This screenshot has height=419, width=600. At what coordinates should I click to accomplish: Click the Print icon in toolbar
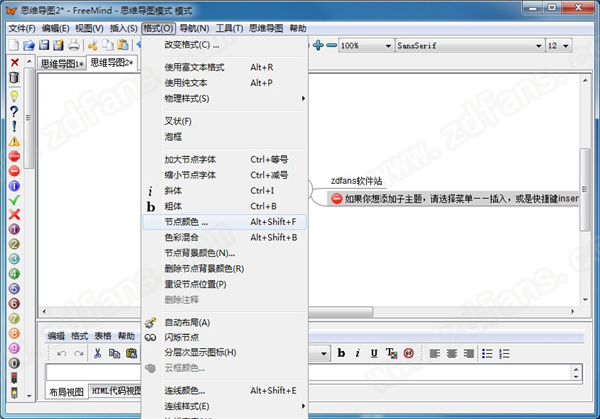click(x=73, y=45)
